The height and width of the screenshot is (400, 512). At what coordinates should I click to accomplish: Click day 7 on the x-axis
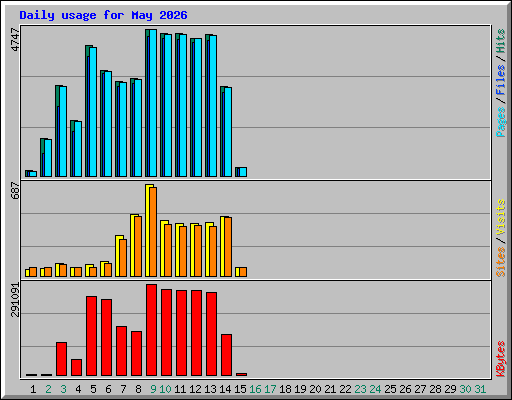pos(123,389)
